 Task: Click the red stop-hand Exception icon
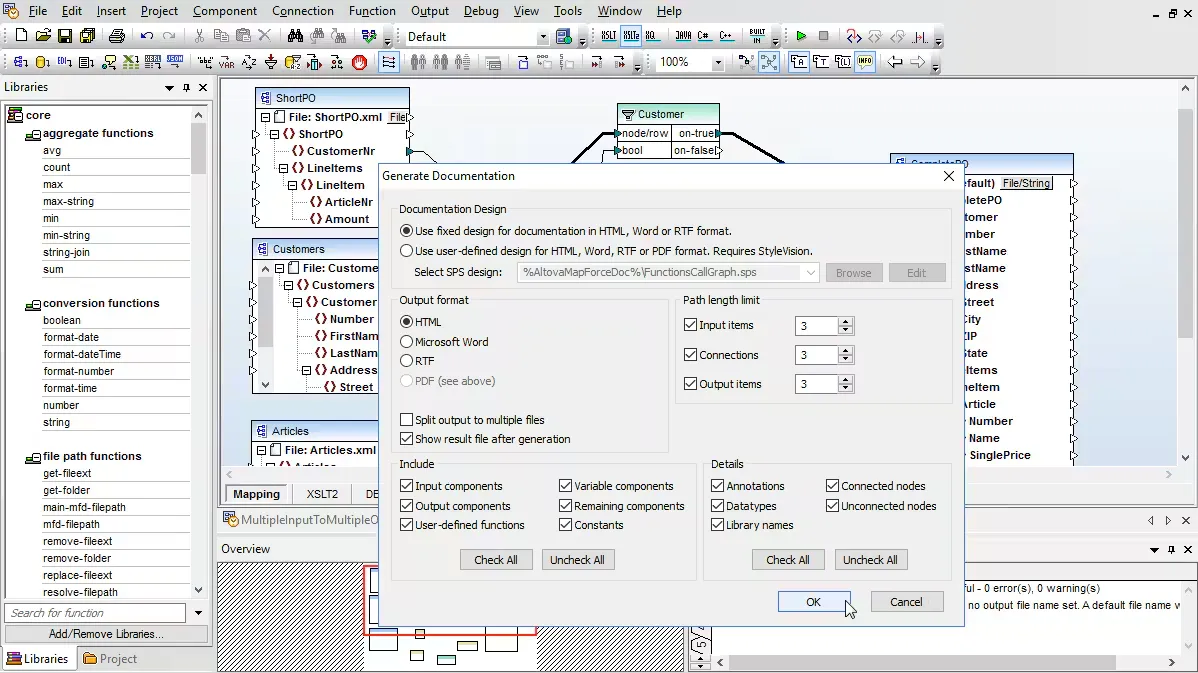[x=359, y=63]
